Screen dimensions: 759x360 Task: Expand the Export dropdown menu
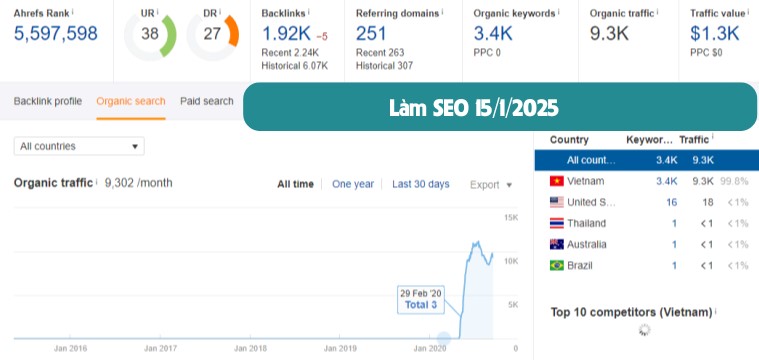(491, 185)
